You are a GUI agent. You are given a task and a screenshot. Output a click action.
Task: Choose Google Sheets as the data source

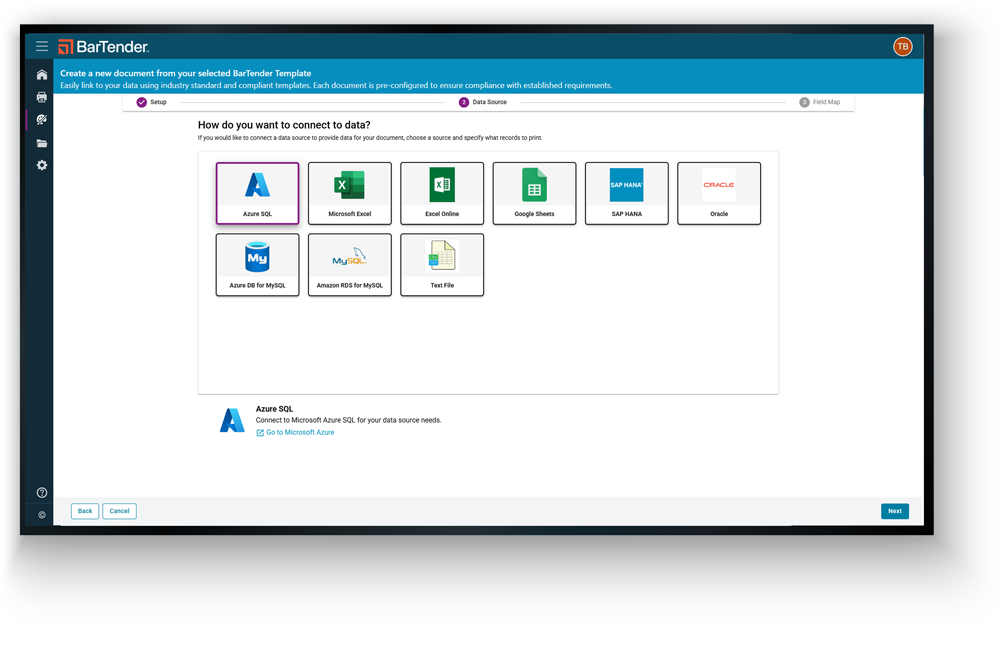coord(534,192)
